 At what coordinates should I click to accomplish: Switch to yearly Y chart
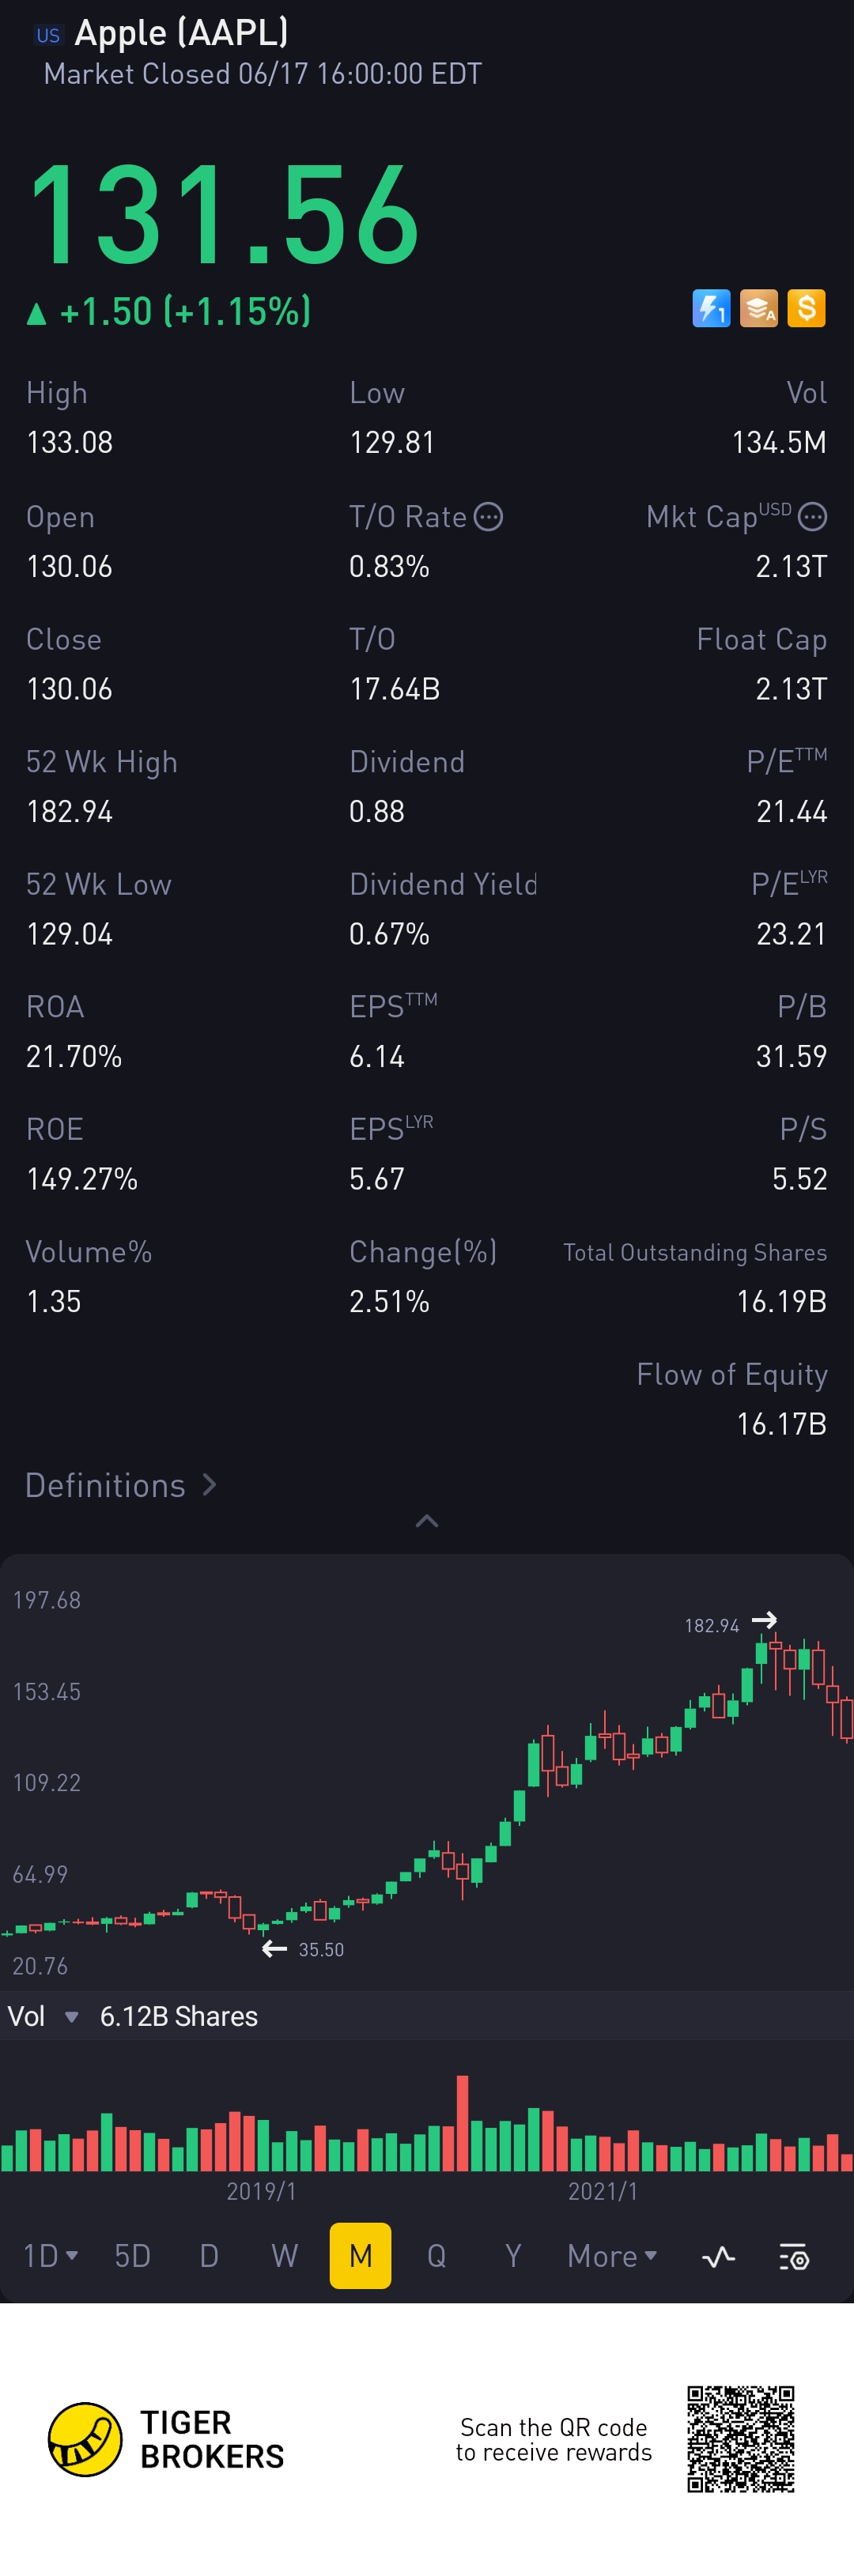click(x=513, y=2256)
